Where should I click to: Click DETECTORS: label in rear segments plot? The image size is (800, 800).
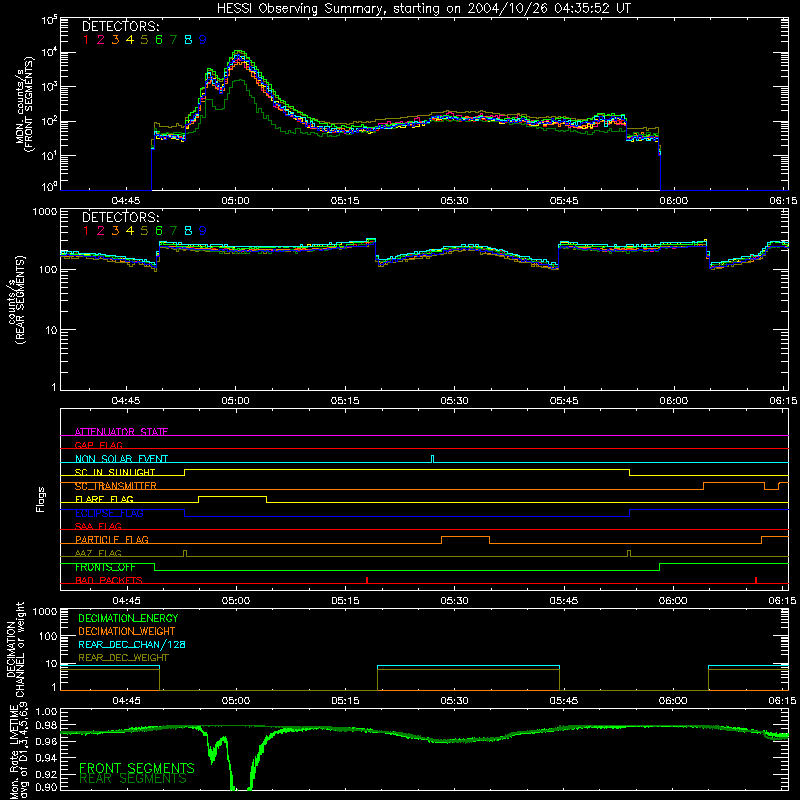pyautogui.click(x=121, y=217)
